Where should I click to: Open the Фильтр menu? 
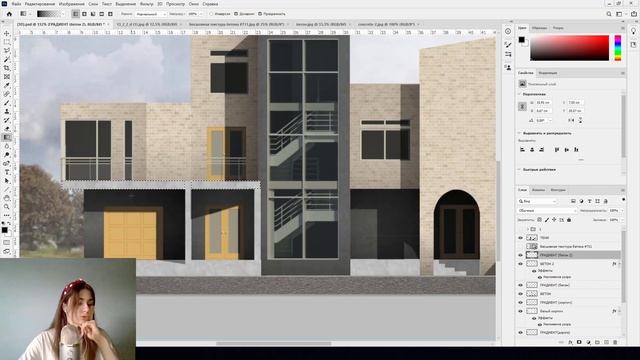(147, 4)
